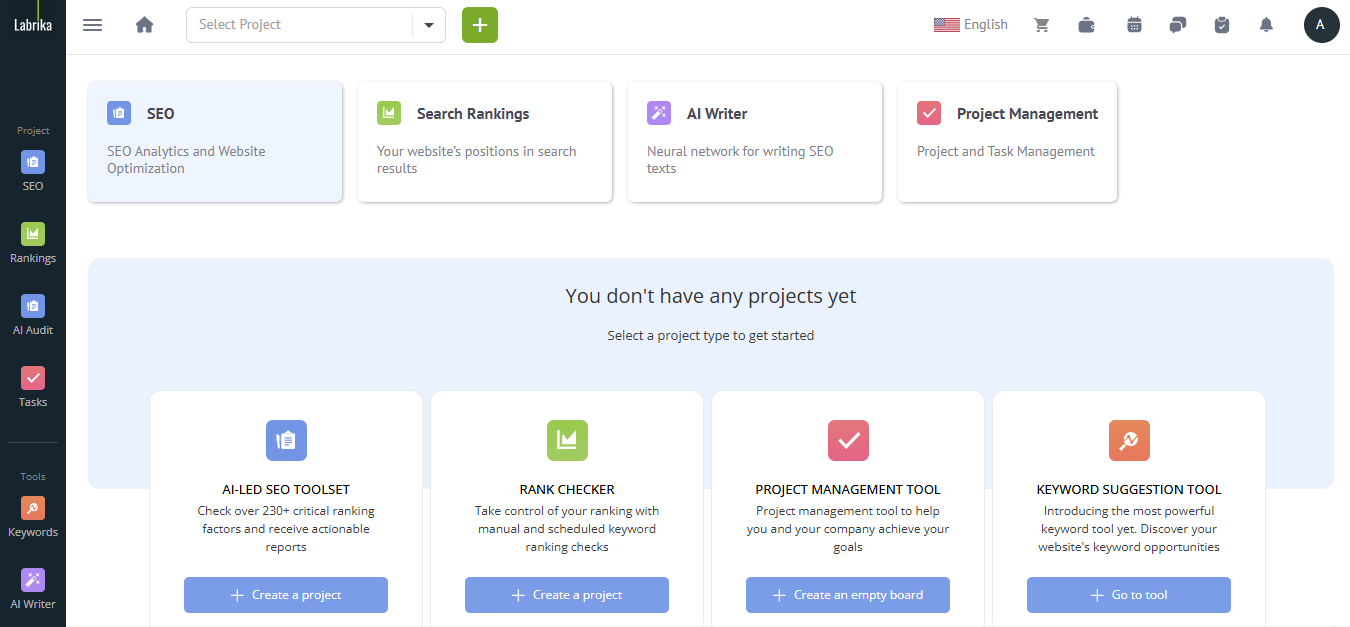The image size is (1350, 627).
Task: Click the green plus add-project button
Action: 480,25
